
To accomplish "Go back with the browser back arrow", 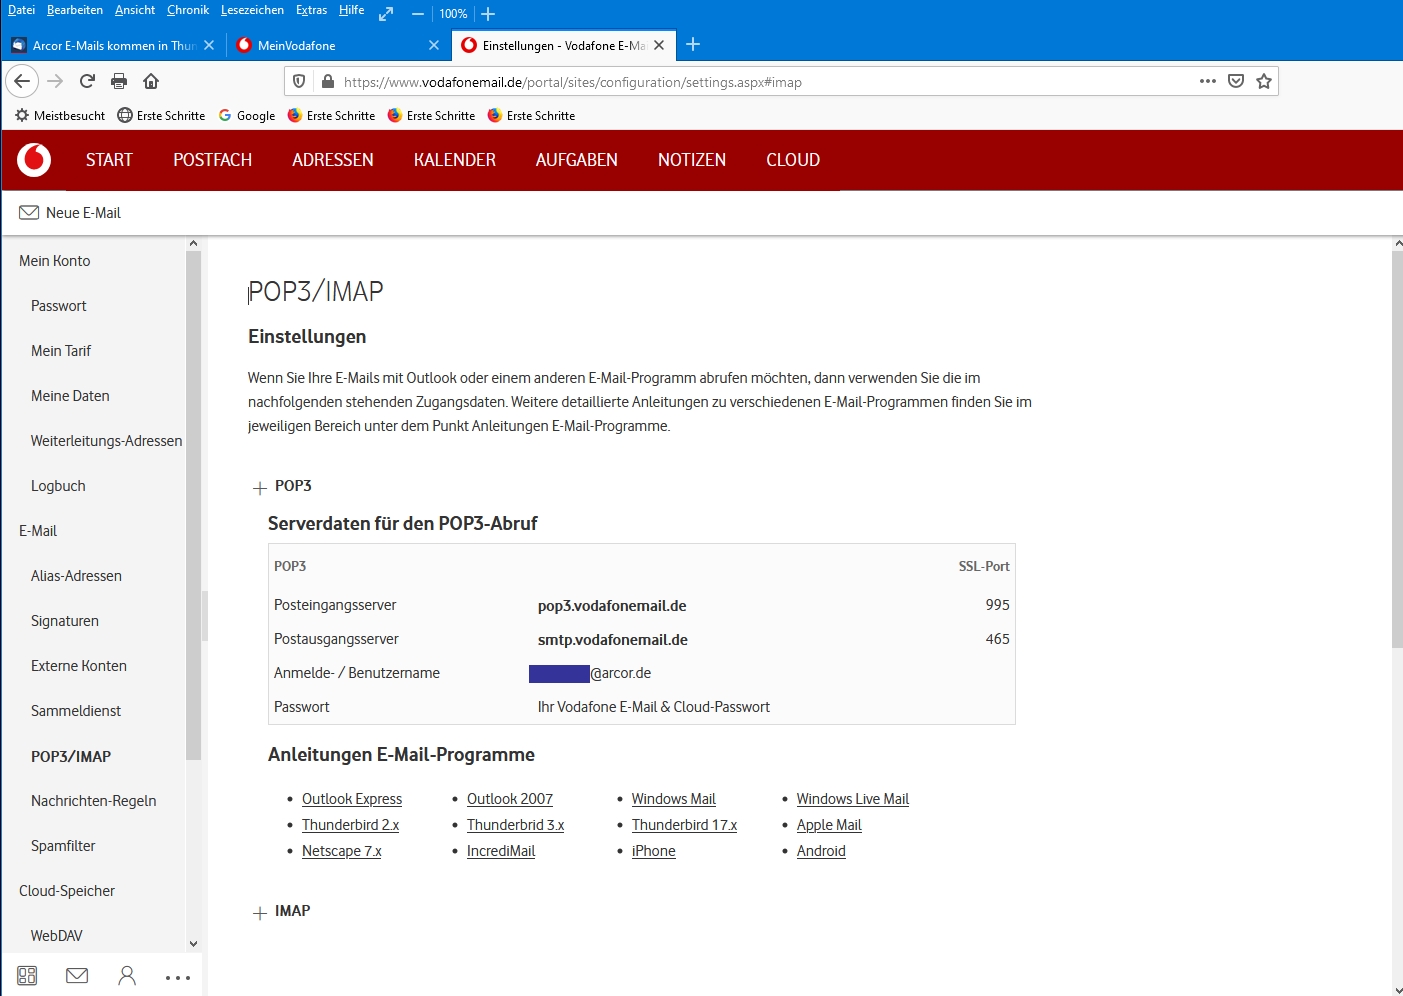I will [22, 81].
